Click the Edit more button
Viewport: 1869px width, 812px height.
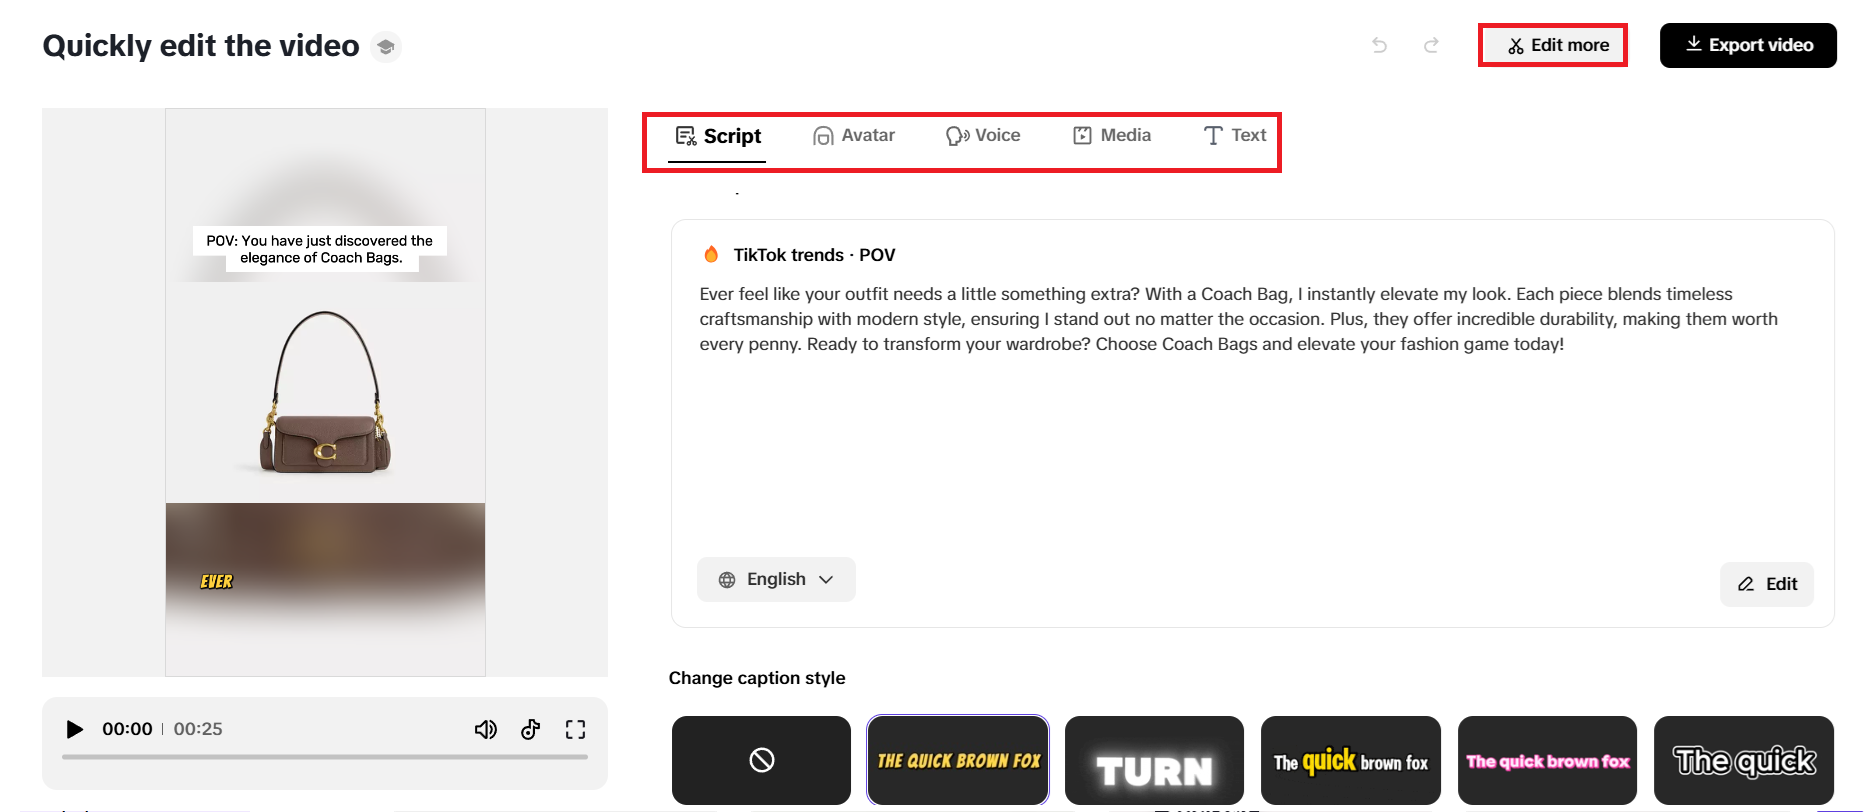pos(1553,45)
